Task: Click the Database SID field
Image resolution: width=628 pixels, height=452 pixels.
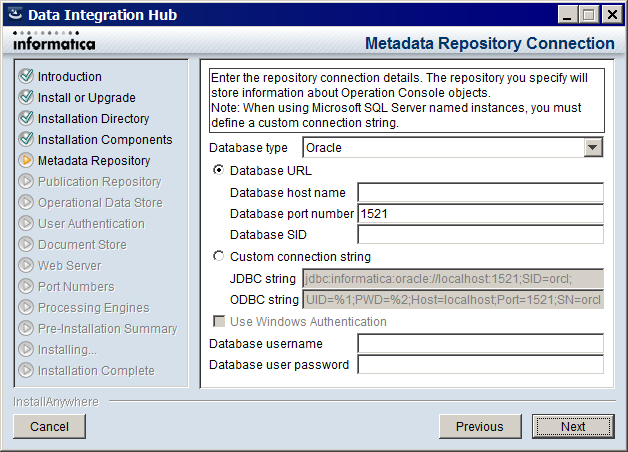Action: click(480, 234)
